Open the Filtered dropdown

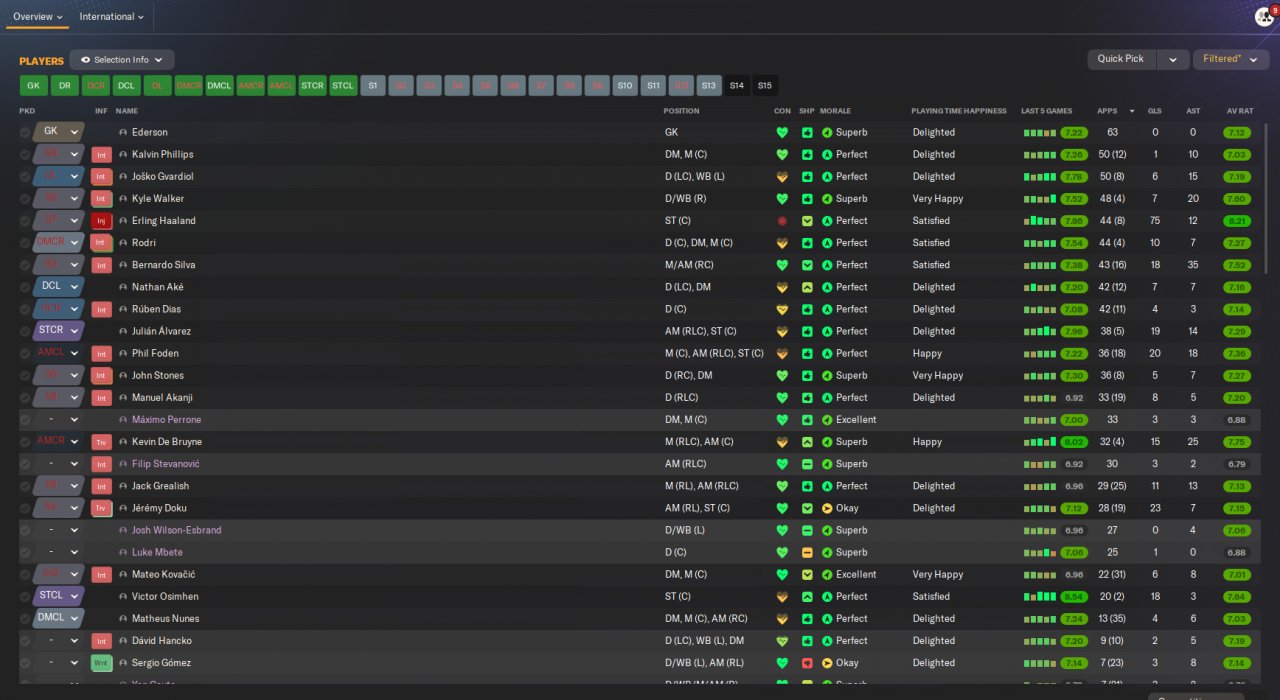click(x=1231, y=60)
